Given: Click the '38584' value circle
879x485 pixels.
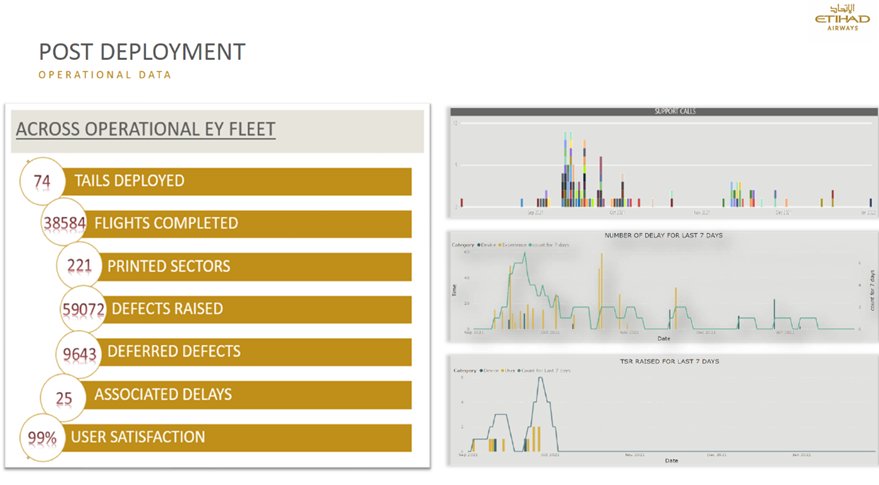Looking at the screenshot, I should point(64,223).
